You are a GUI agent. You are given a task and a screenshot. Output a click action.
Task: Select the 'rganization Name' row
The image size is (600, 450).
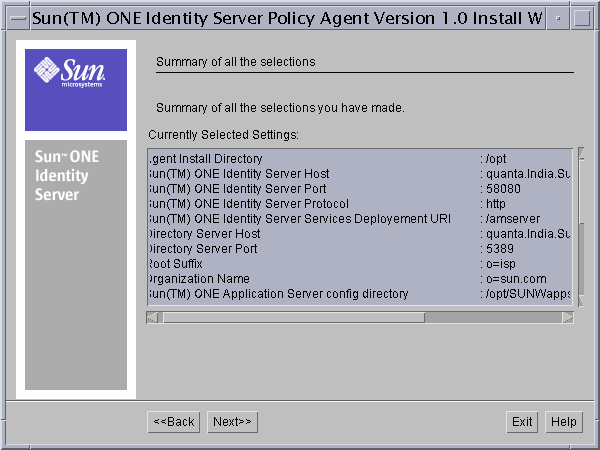[360, 279]
